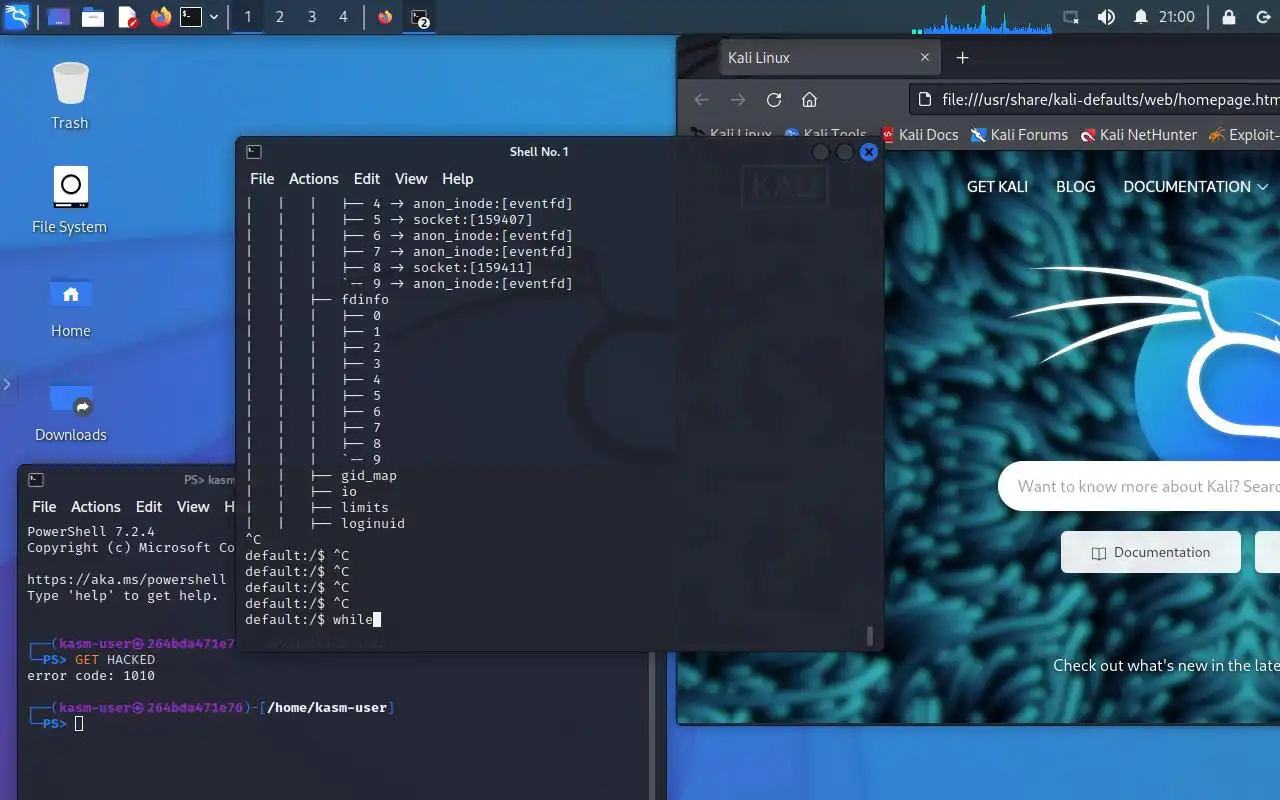
Task: Open Actions menu in Shell No. 1
Action: coord(314,178)
